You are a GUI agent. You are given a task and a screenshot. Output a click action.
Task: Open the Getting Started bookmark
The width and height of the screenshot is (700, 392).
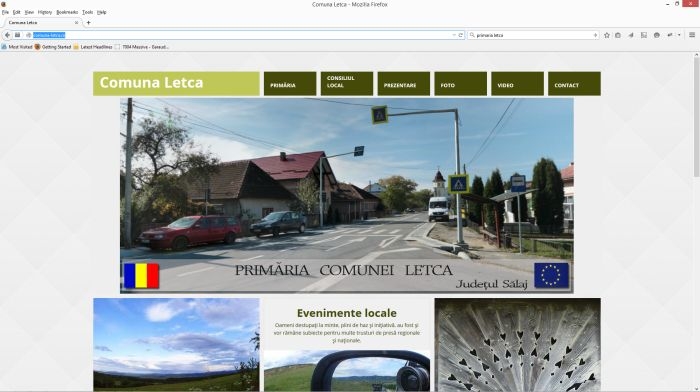pos(53,47)
